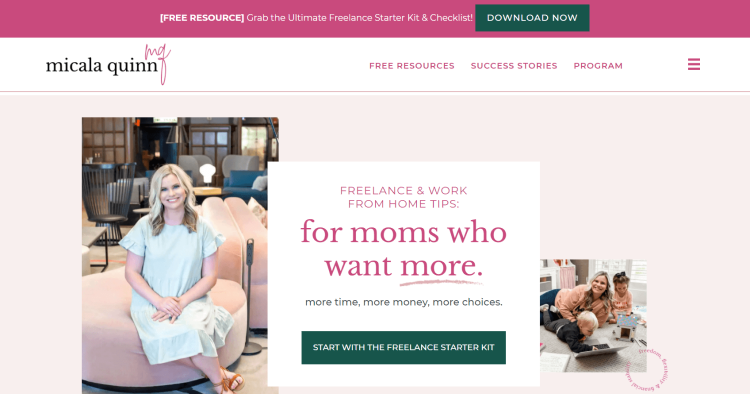
Task: Click START WITH THE FREELANCE STARTER KIT
Action: 403,348
